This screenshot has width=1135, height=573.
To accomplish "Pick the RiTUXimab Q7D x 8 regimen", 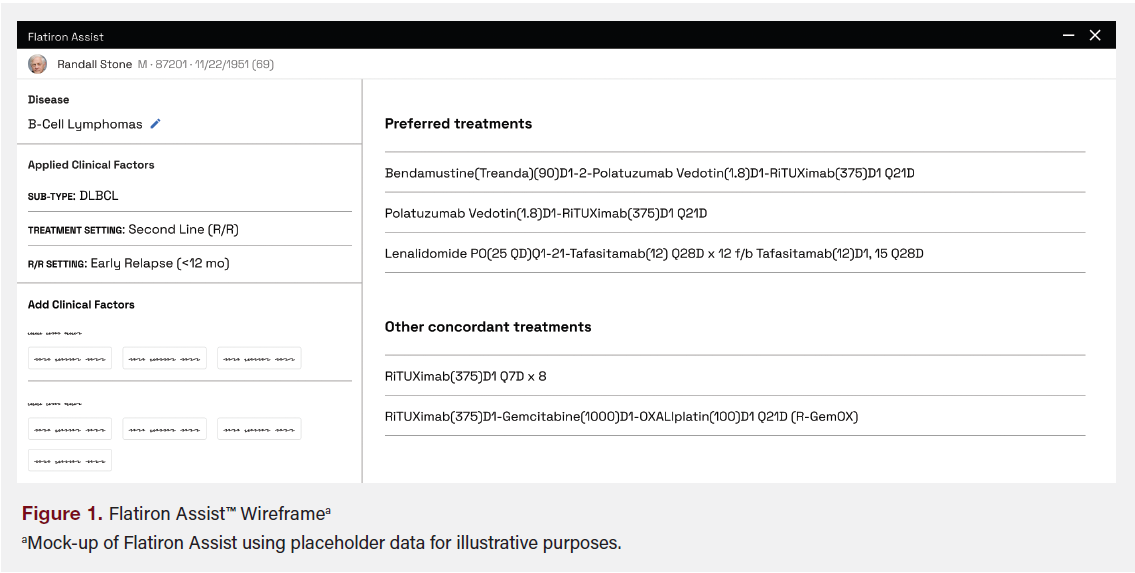I will pyautogui.click(x=466, y=376).
